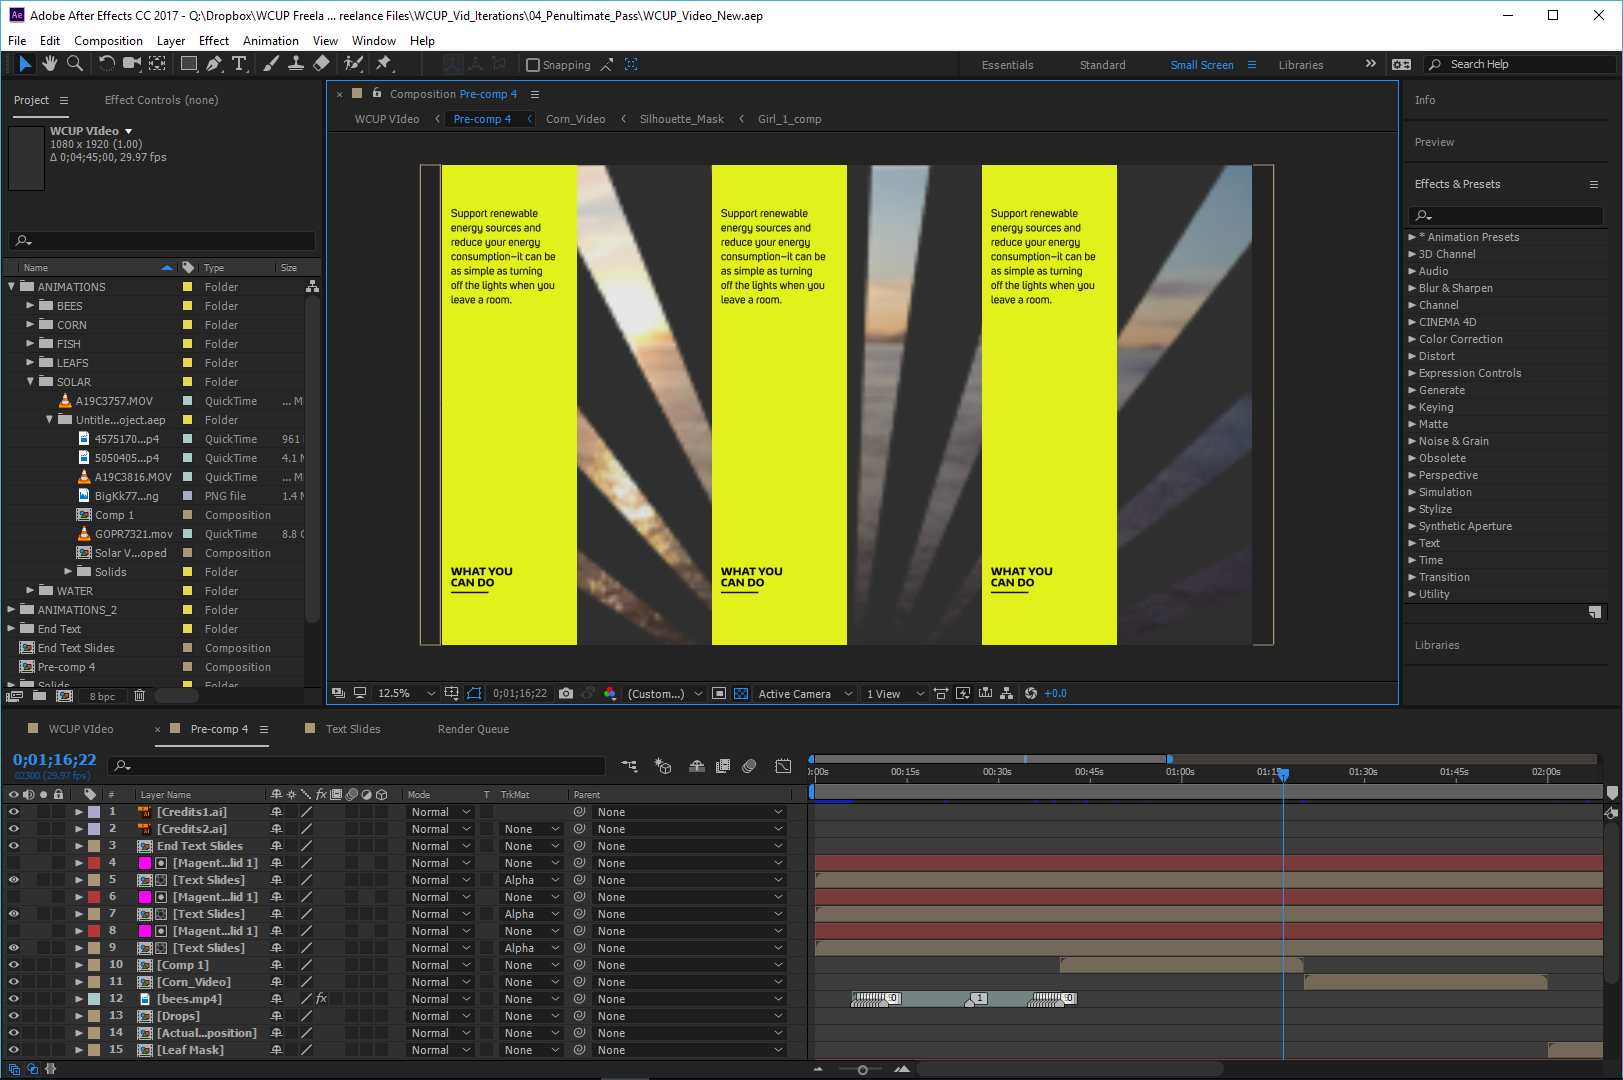Toggle the transparency grid in viewer
The width and height of the screenshot is (1623, 1080).
coord(741,693)
